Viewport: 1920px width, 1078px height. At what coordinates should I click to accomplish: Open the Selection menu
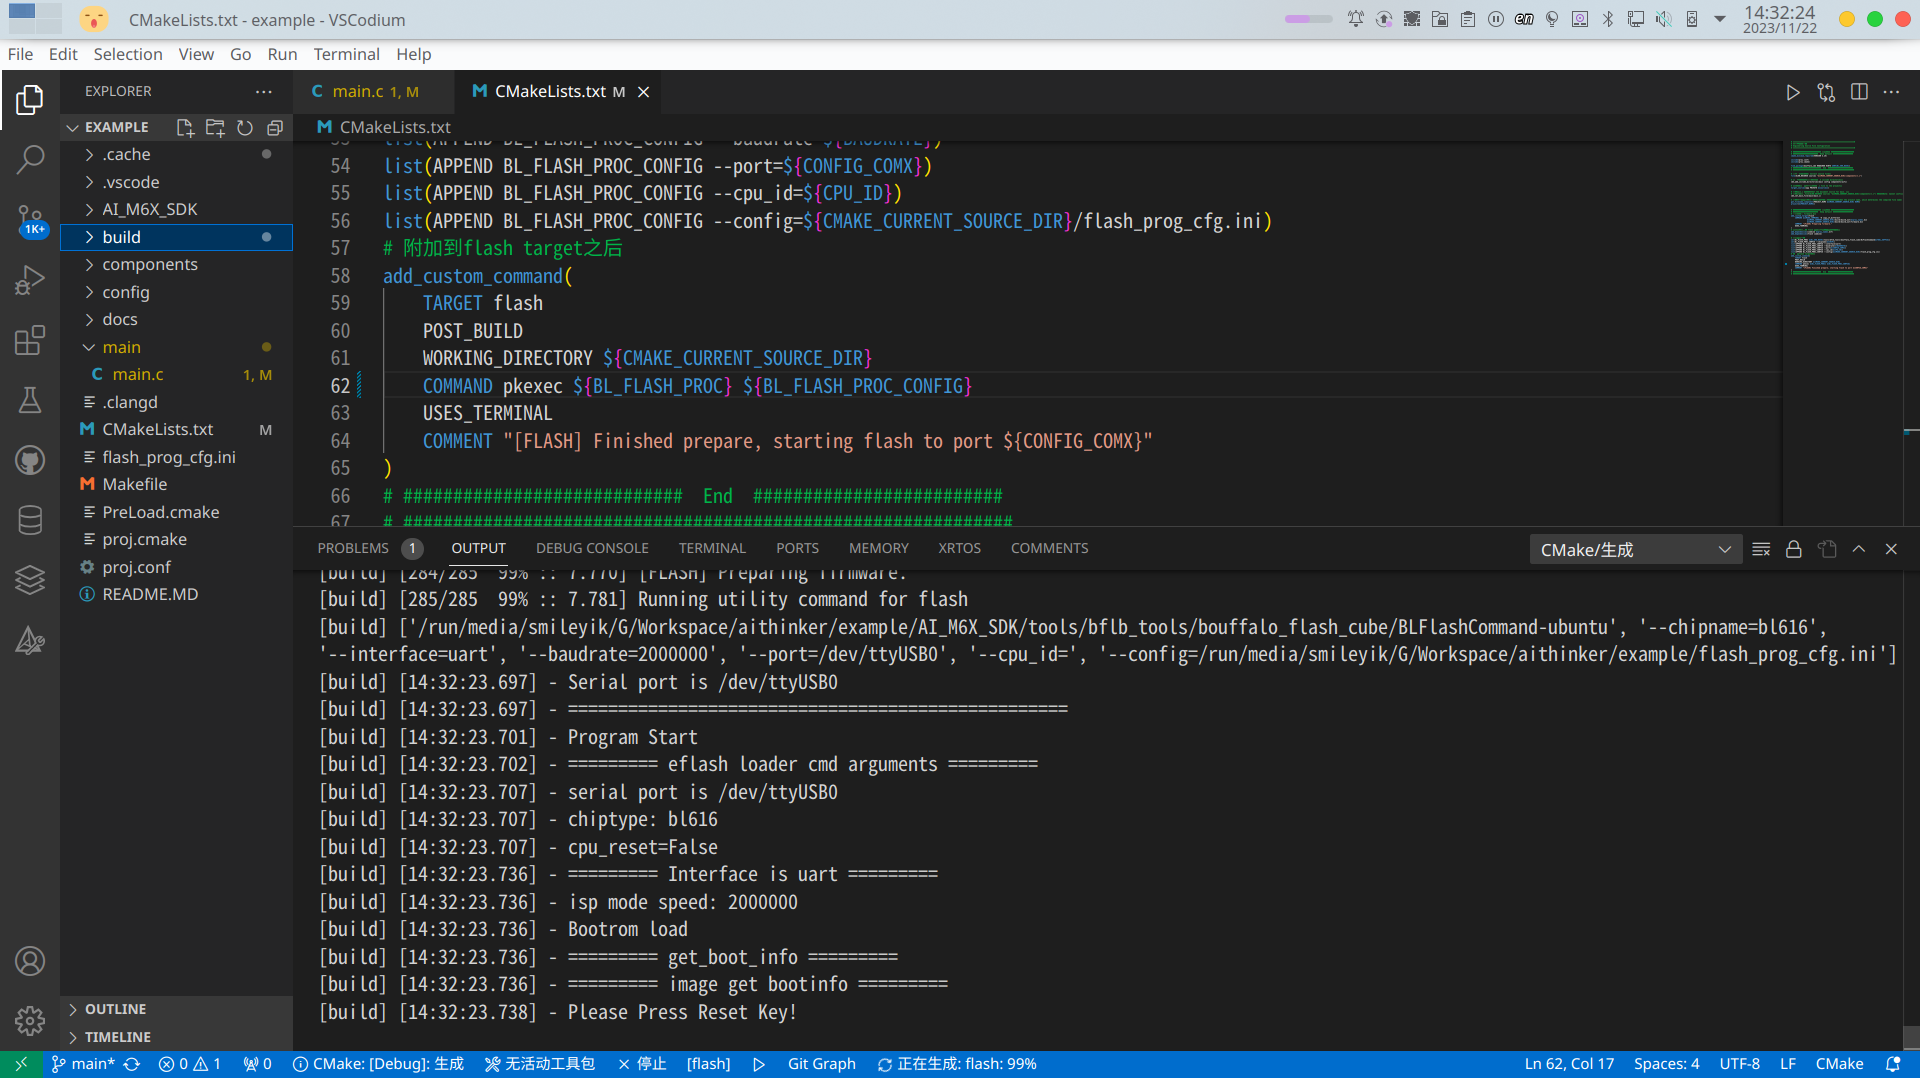(x=128, y=54)
